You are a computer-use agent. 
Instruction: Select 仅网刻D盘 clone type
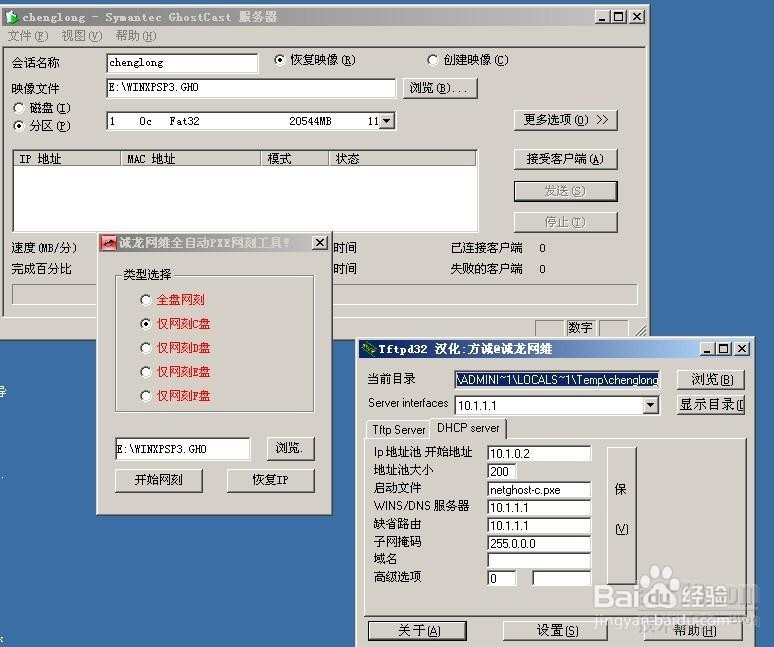pos(175,348)
